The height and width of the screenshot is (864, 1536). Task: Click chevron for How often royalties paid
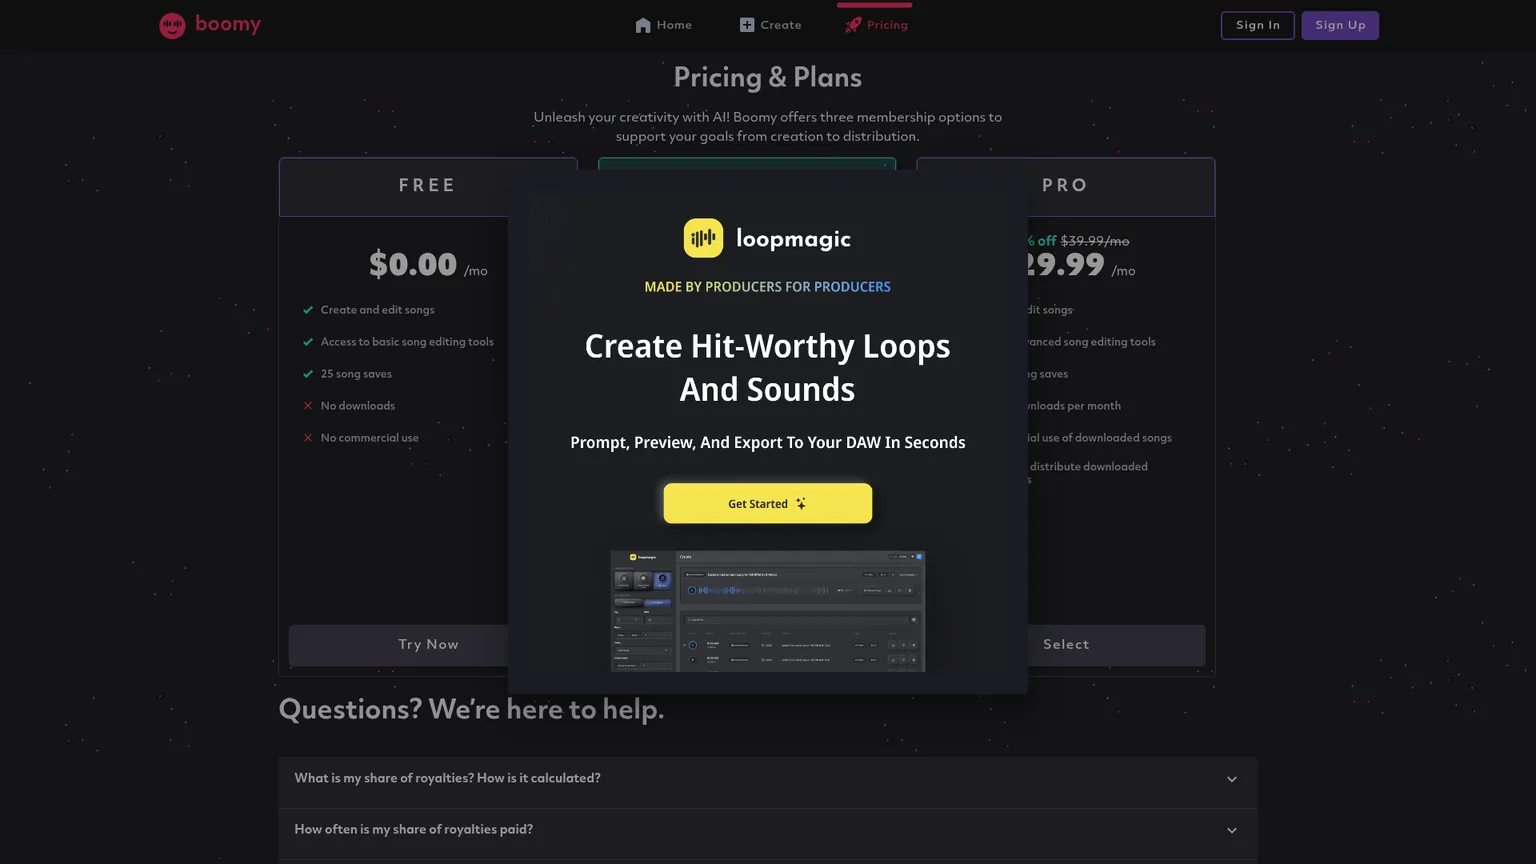point(1232,831)
